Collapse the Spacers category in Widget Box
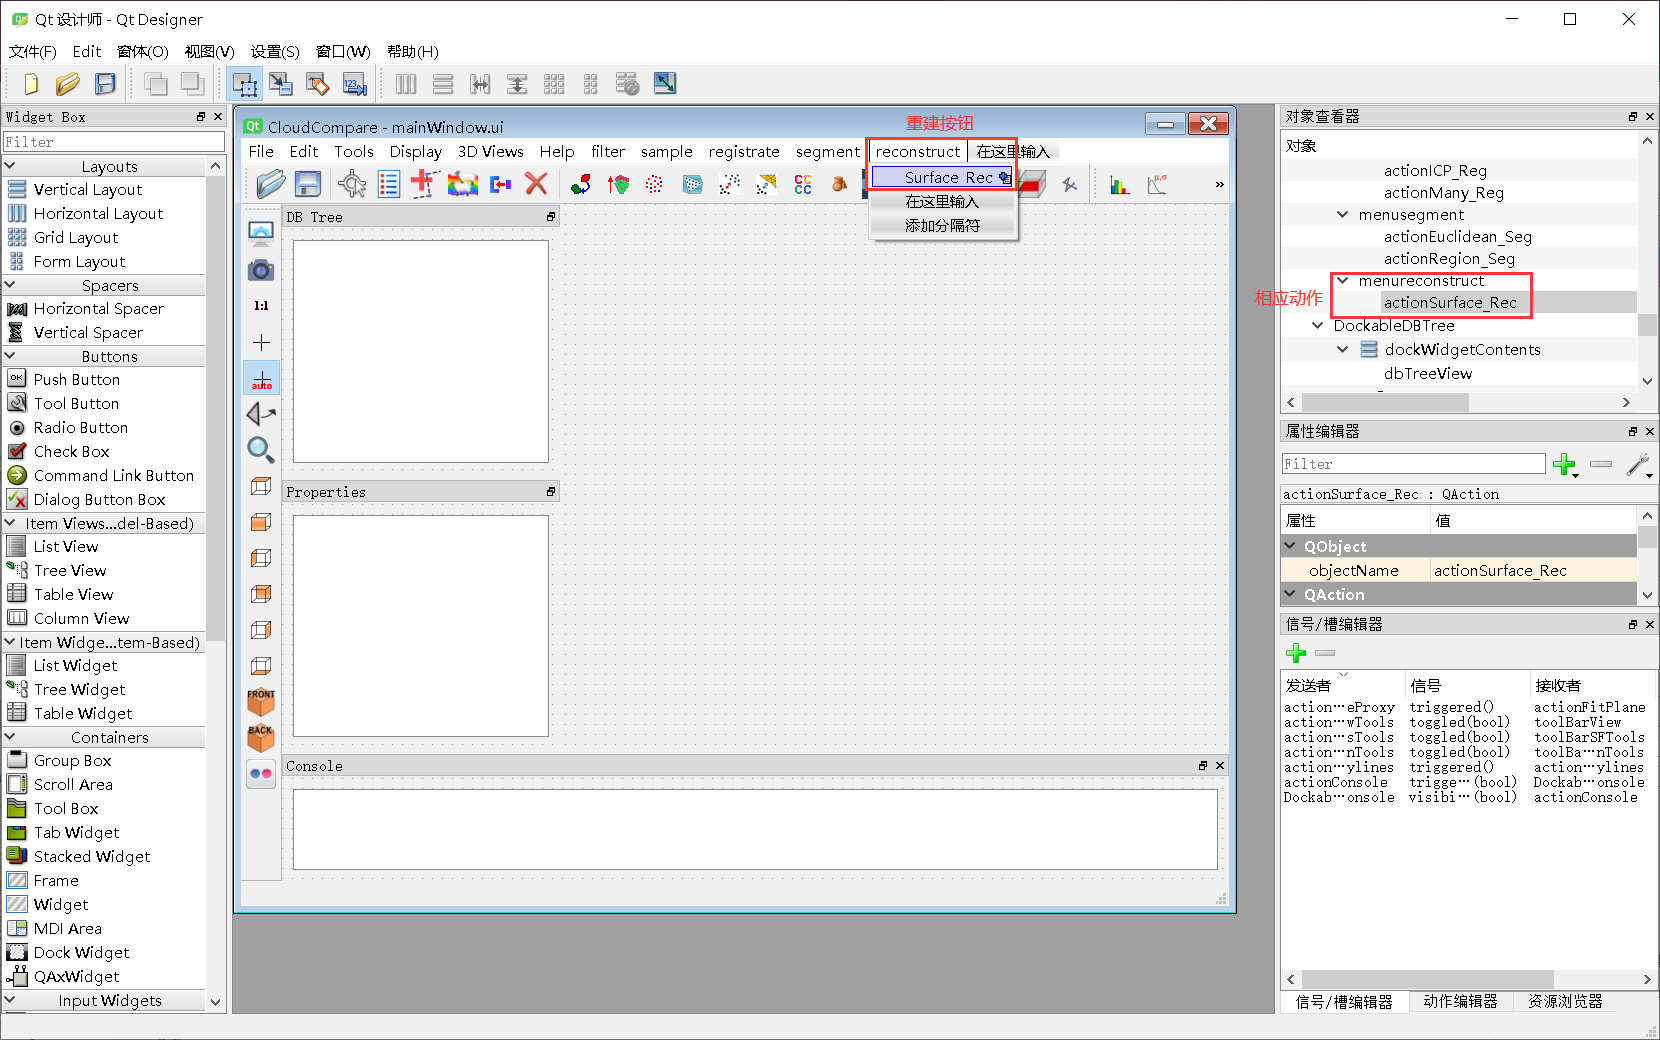 [x=11, y=285]
